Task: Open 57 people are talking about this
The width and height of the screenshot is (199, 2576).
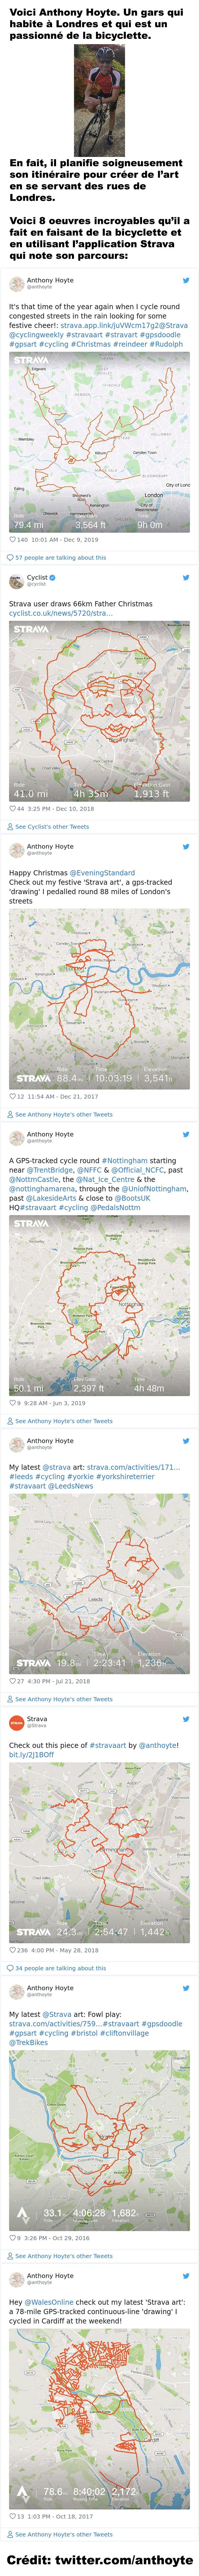Action: click(x=60, y=557)
